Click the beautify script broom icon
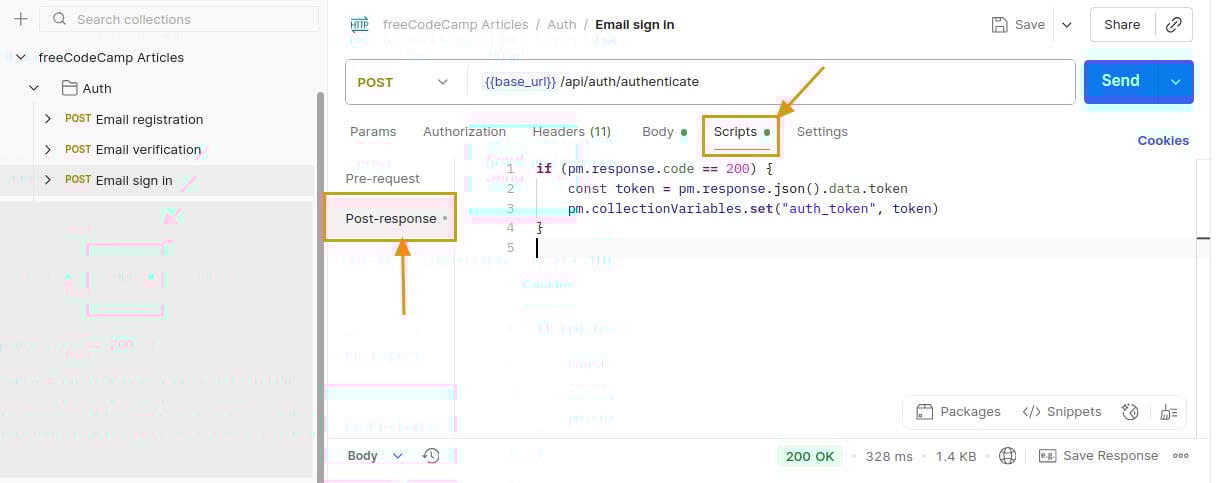This screenshot has width=1229, height=483. [x=1169, y=412]
